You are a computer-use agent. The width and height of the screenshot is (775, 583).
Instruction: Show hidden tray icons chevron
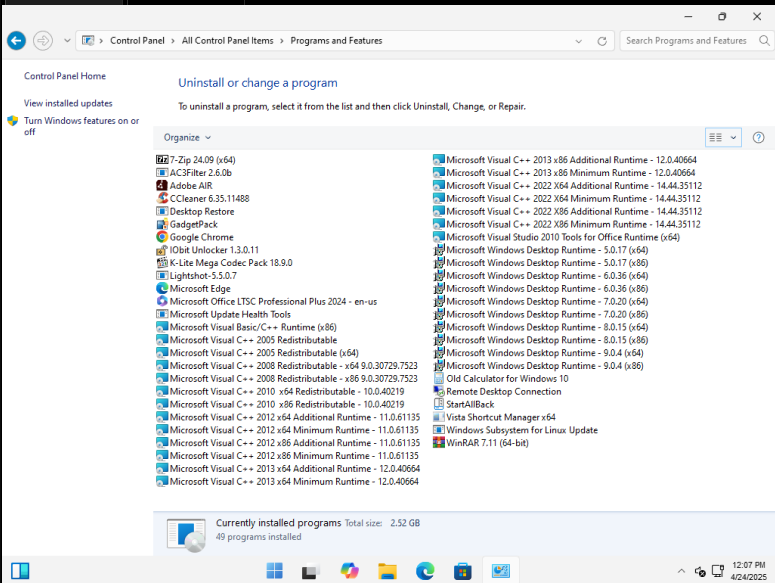(x=681, y=571)
